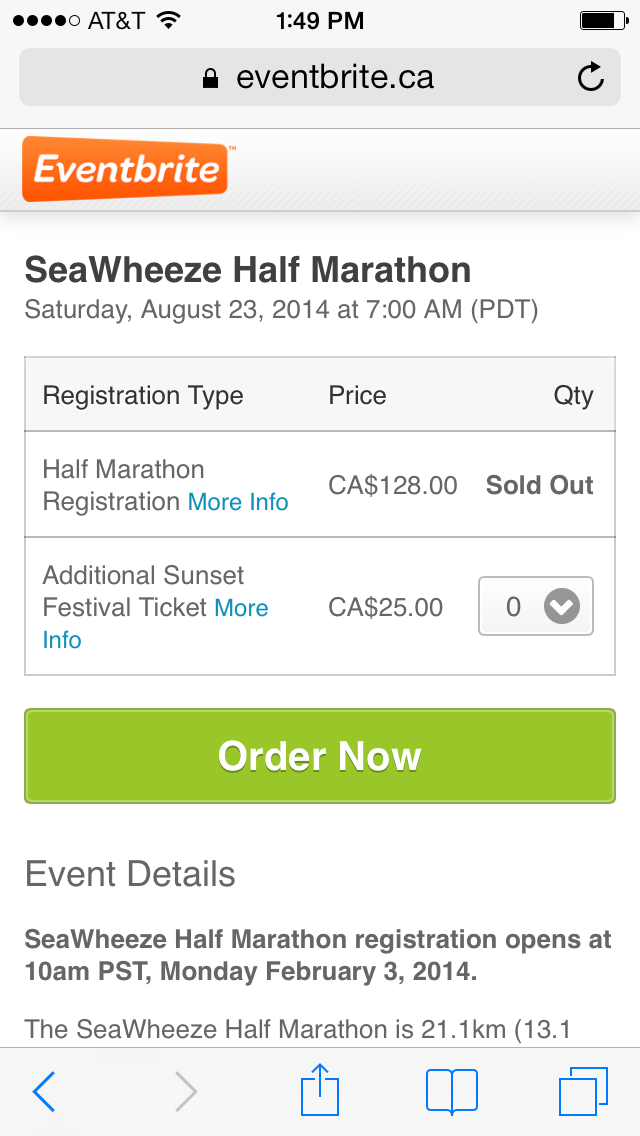Image resolution: width=640 pixels, height=1136 pixels.
Task: Open the Safari share sheet icon
Action: pyautogui.click(x=320, y=1089)
